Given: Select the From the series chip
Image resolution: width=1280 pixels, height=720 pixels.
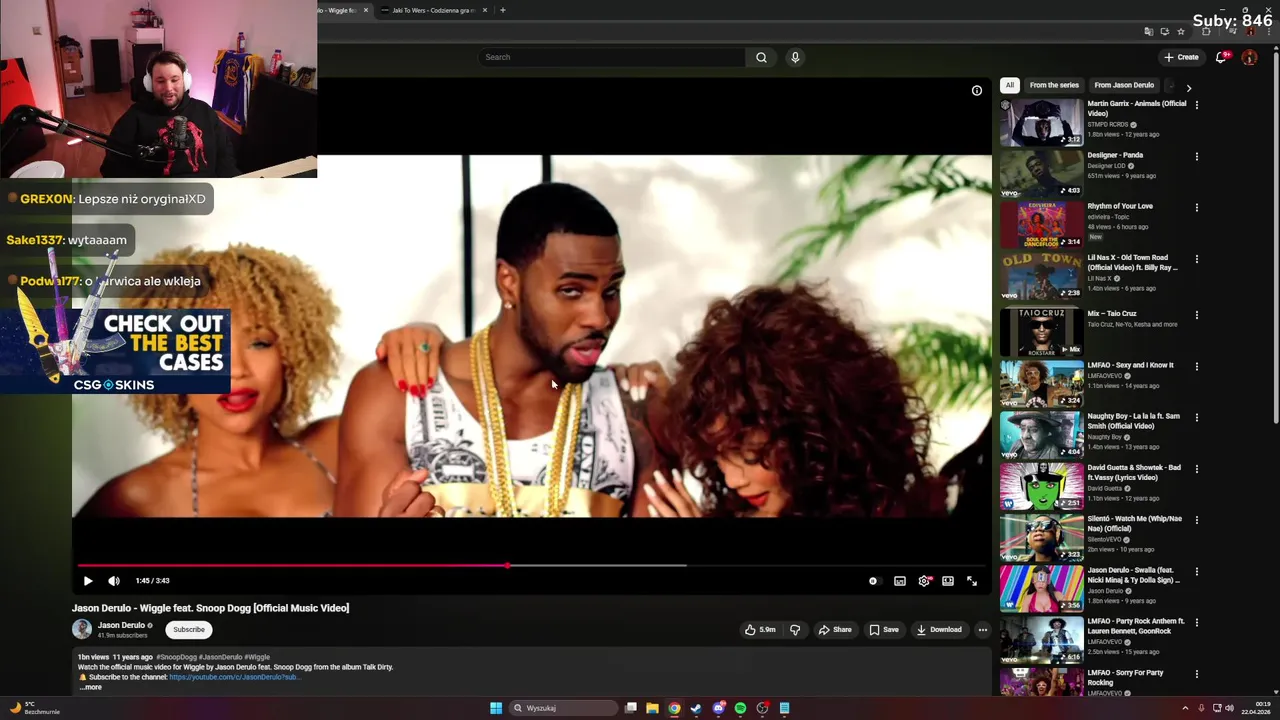Looking at the screenshot, I should click(1054, 85).
